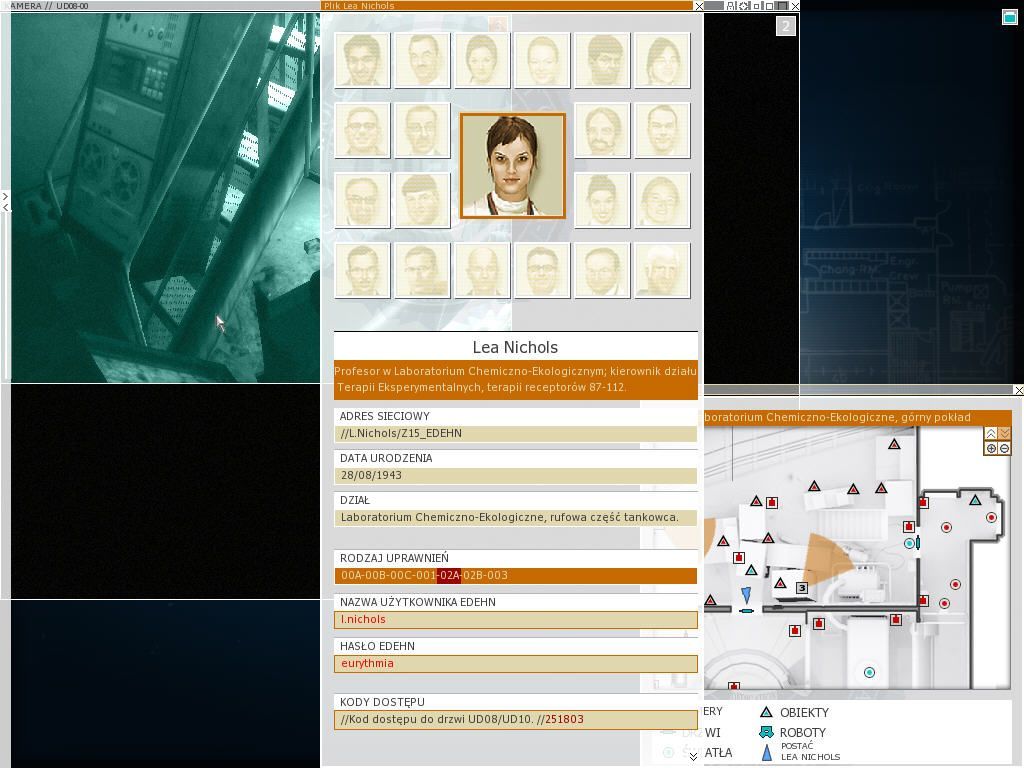
Task: Toggle ROBOTY layer in map legend
Action: pyautogui.click(x=766, y=733)
